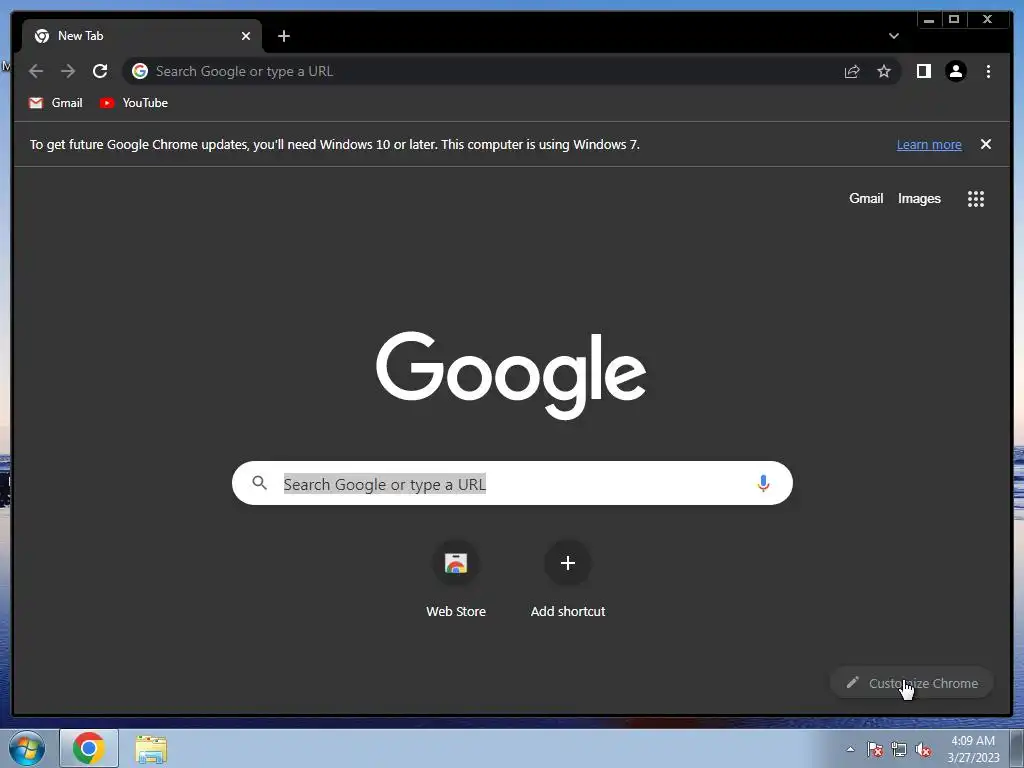
Task: Open the side panel icon
Action: (x=923, y=71)
